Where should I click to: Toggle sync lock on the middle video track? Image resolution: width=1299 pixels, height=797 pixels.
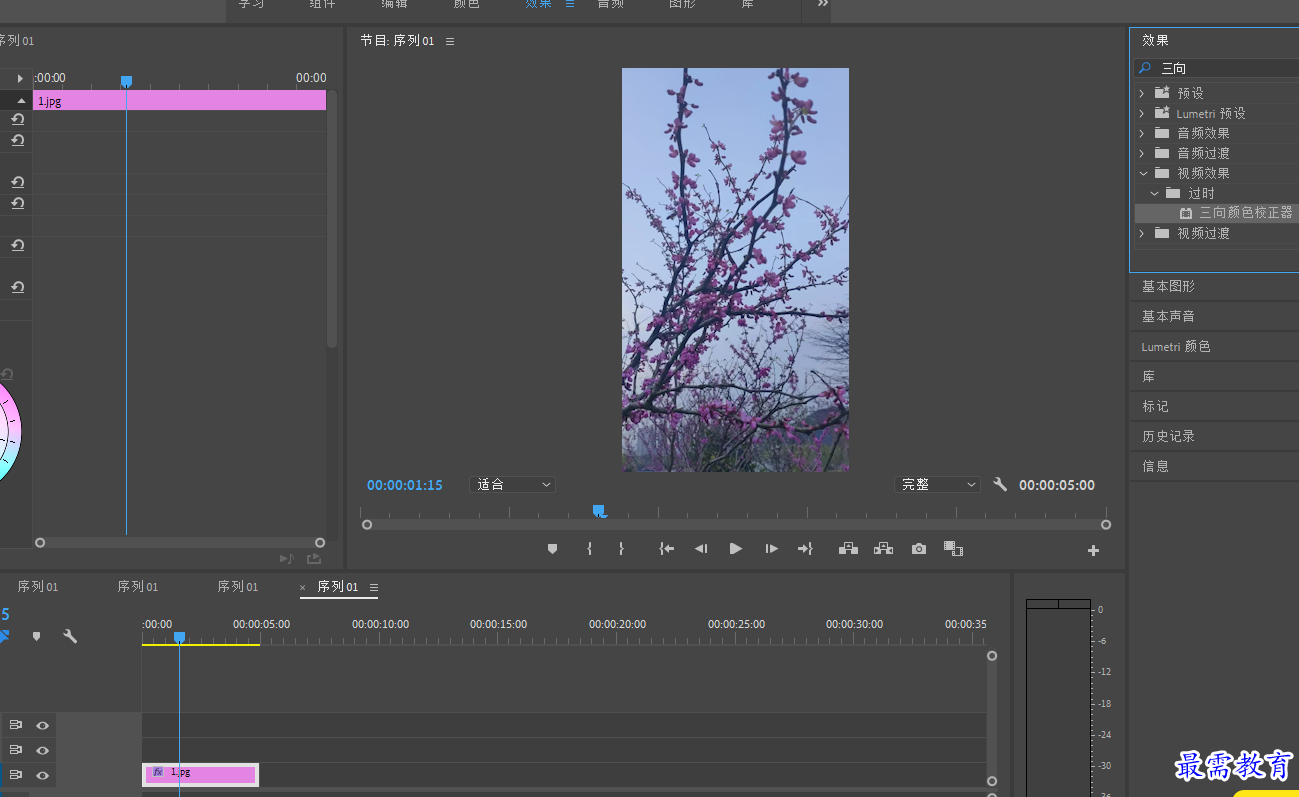coord(16,750)
